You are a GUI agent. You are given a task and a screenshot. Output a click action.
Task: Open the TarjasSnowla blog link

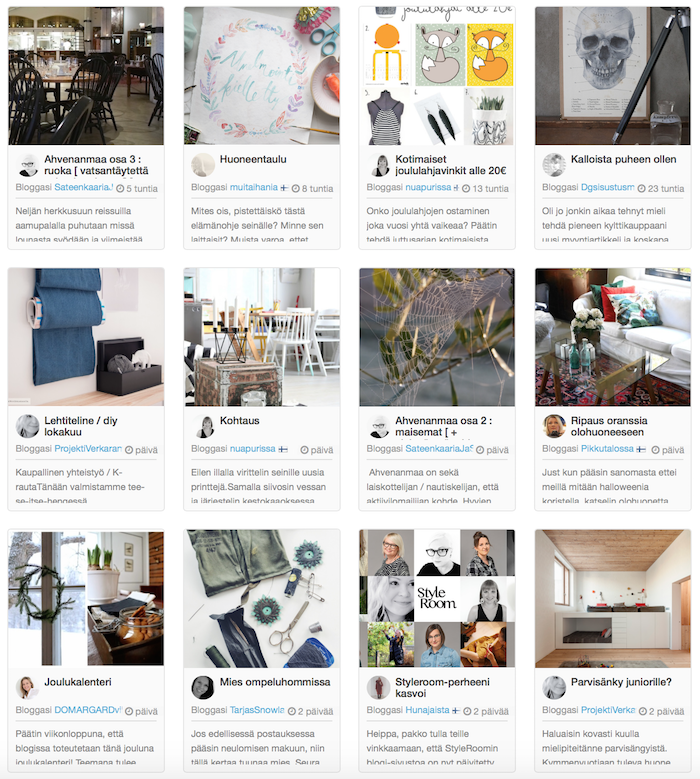tap(257, 710)
